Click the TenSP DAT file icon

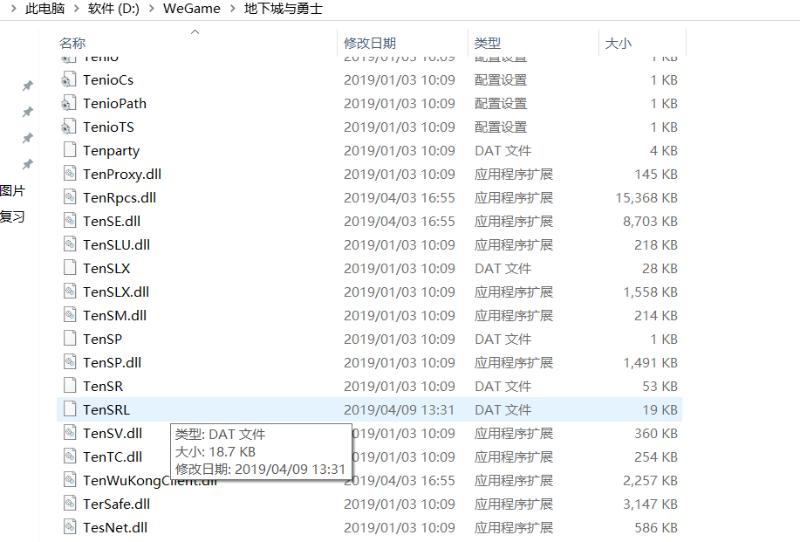(x=69, y=339)
